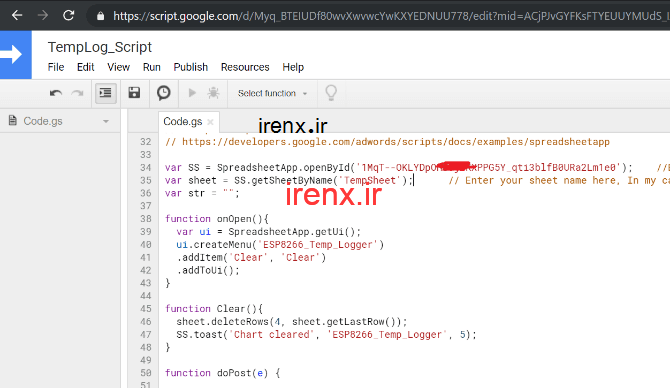Image resolution: width=670 pixels, height=388 pixels.
Task: Debug the selected function with bug icon
Action: click(x=213, y=93)
